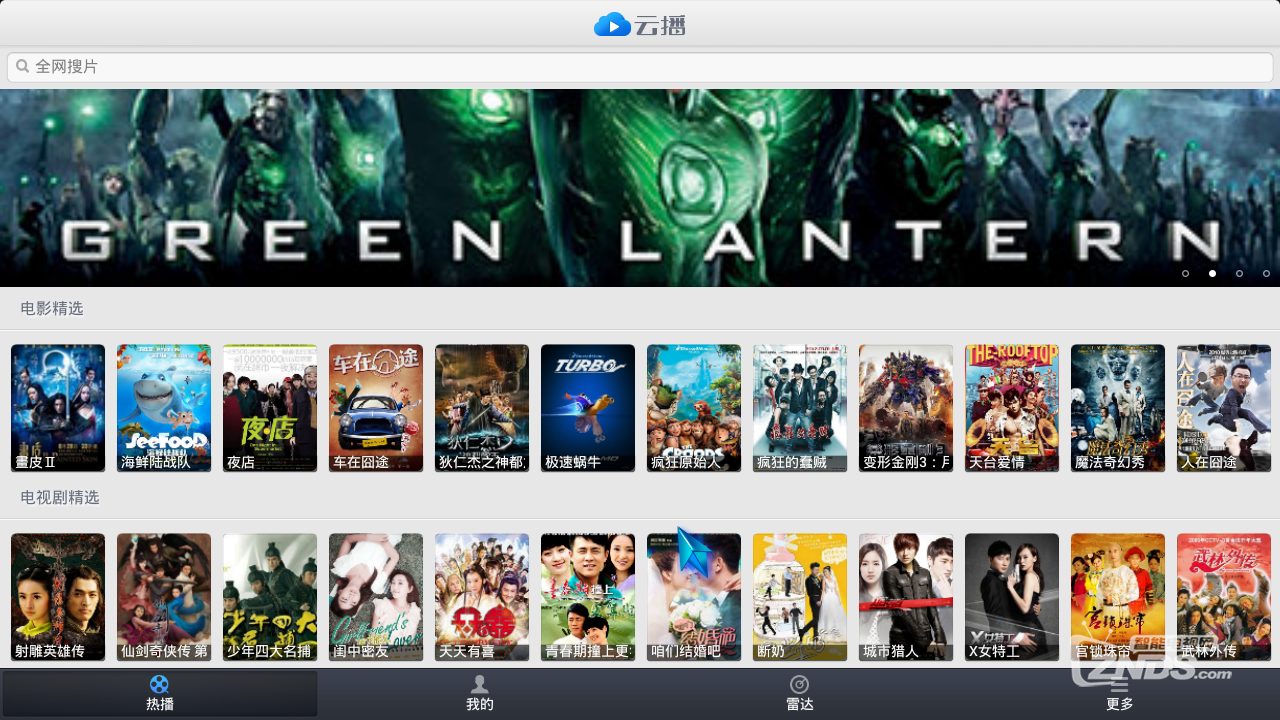Open TV series 天天有喜 poster
The width and height of the screenshot is (1280, 720).
[482, 597]
